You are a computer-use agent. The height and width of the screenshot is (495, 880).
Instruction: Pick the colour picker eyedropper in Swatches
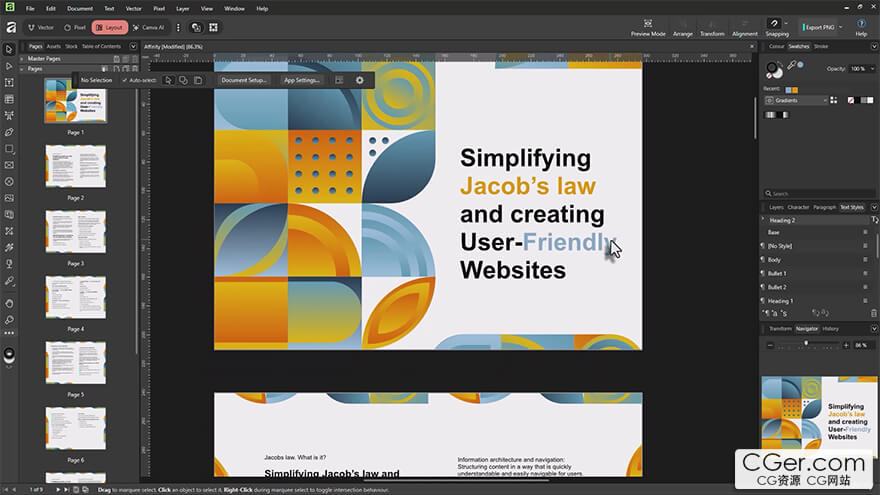pyautogui.click(x=791, y=66)
